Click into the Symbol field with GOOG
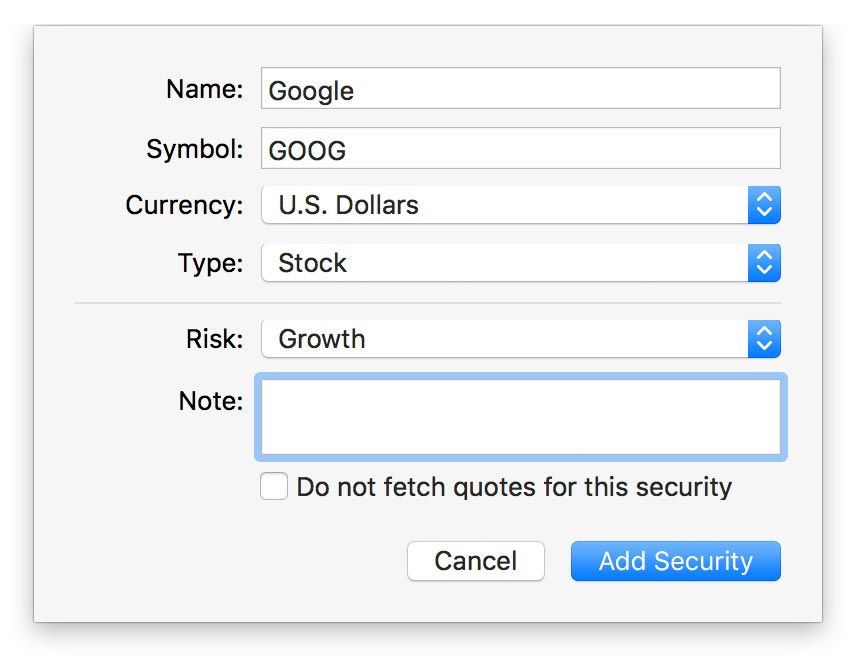The width and height of the screenshot is (856, 664). 520,150
